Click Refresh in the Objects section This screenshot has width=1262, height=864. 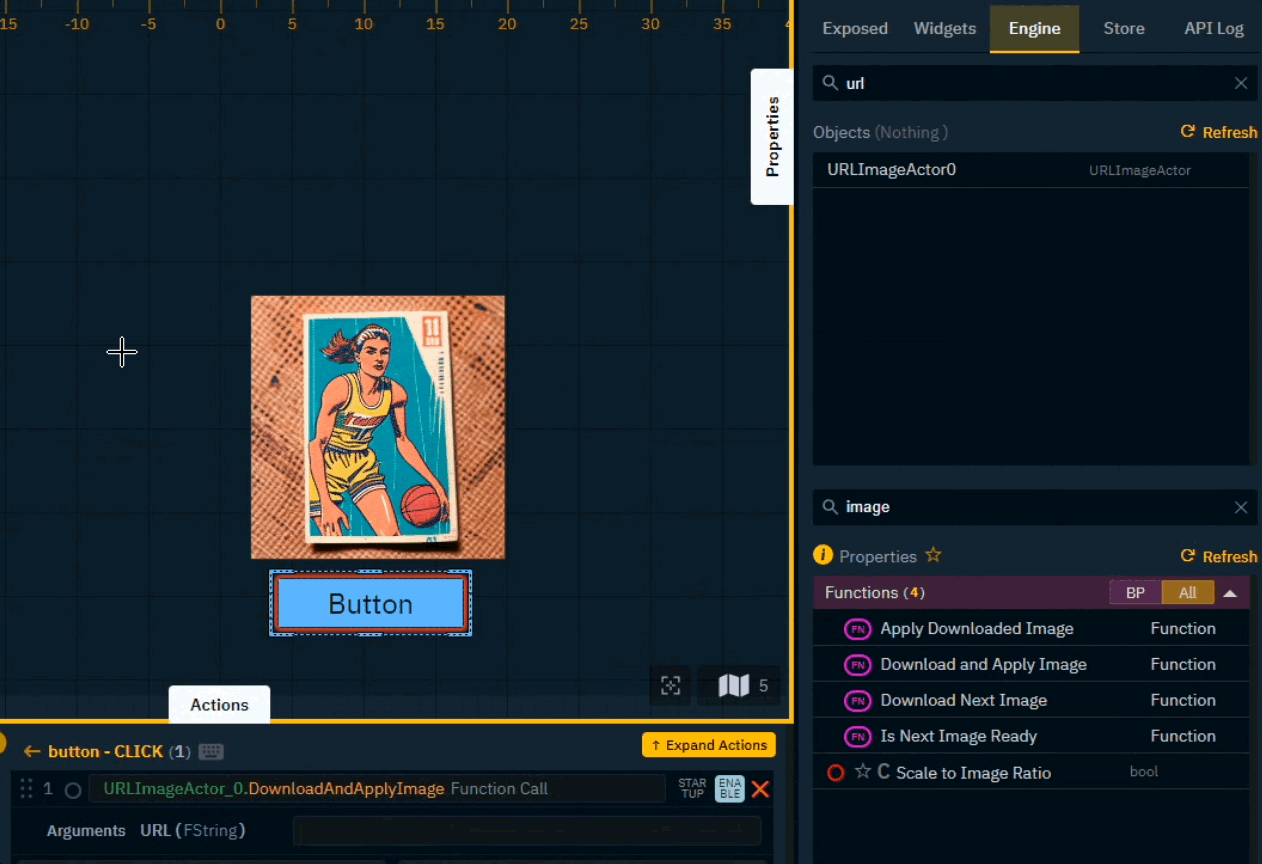[1218, 132]
